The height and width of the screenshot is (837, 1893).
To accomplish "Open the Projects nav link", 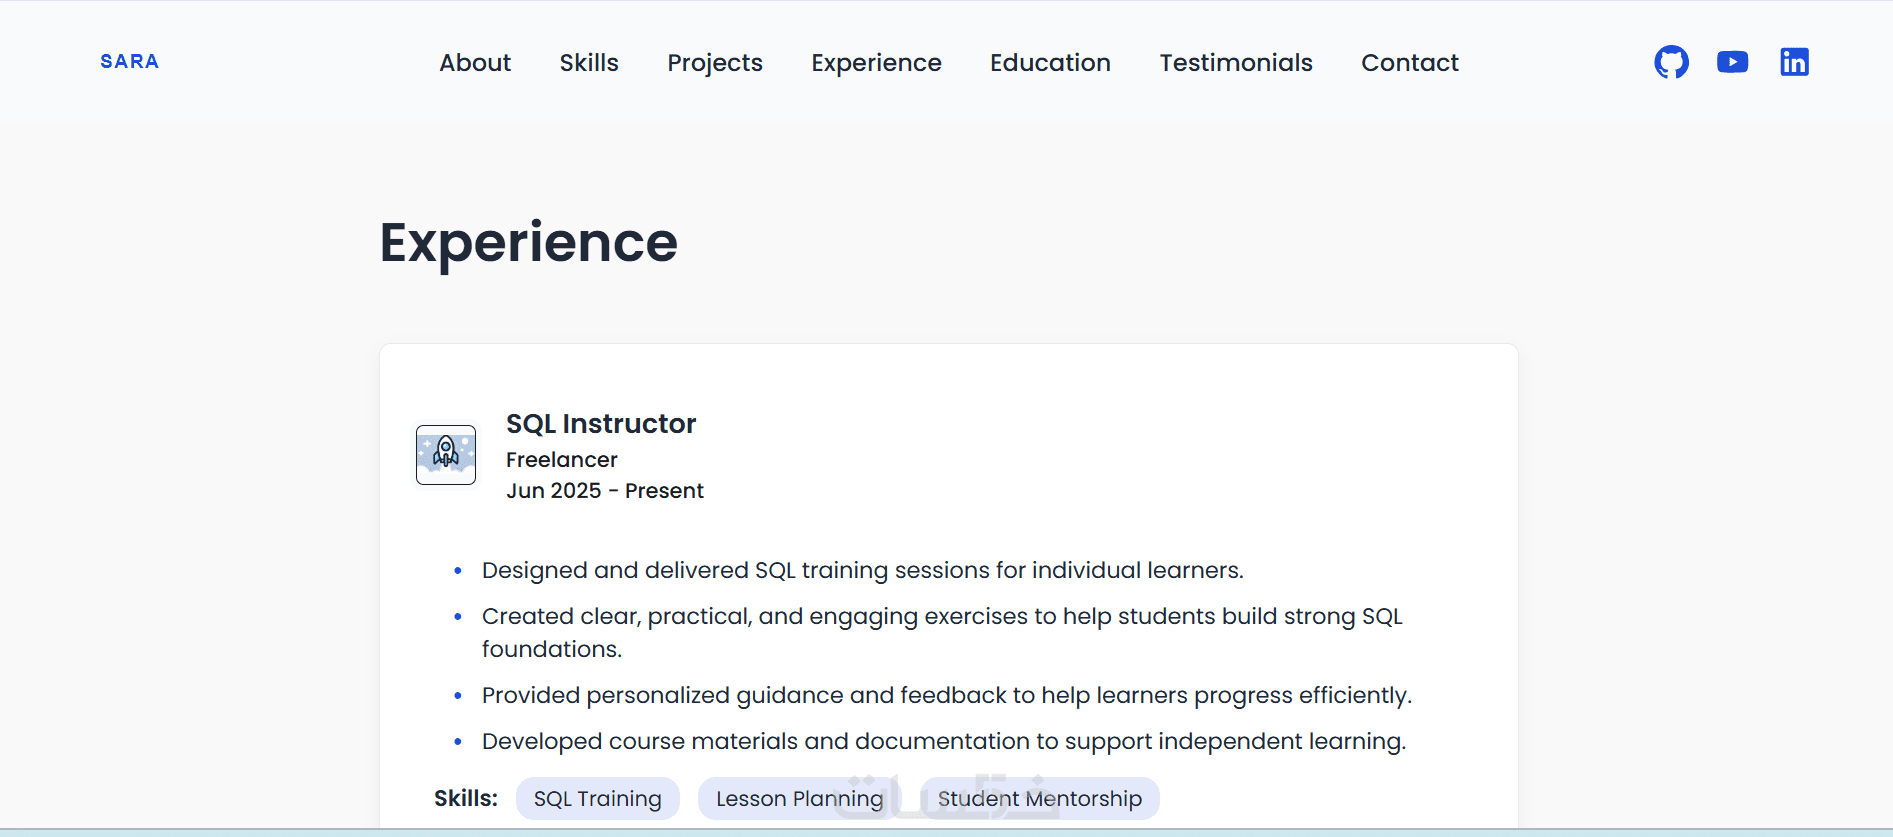I will [x=715, y=63].
